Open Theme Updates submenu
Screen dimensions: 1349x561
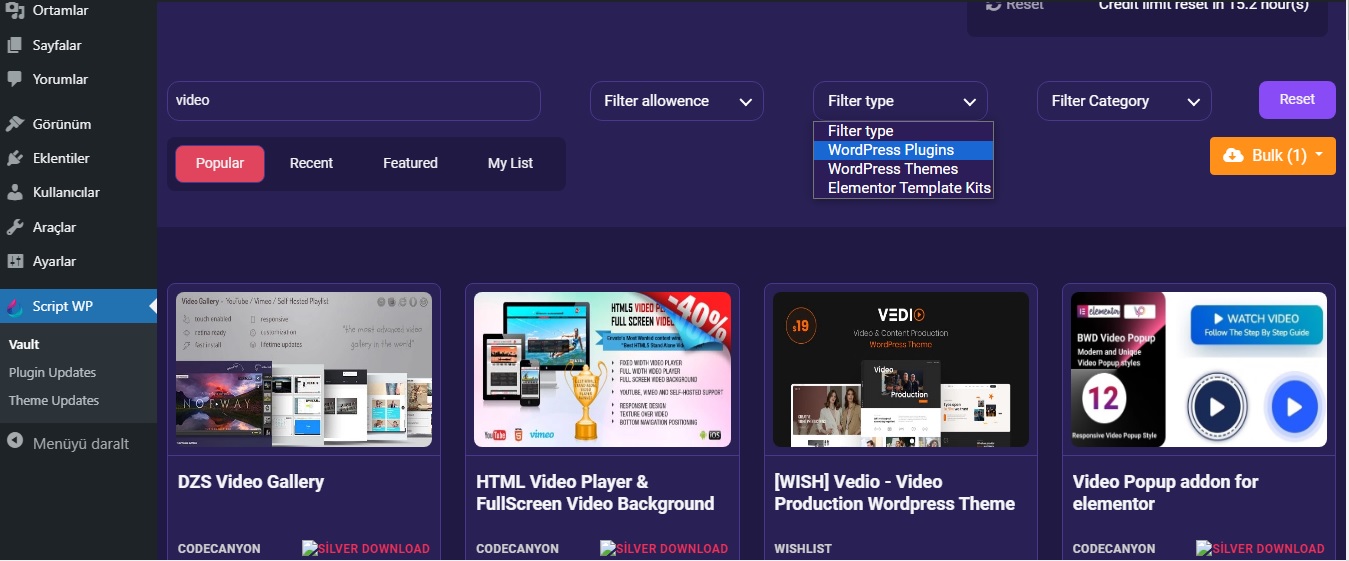(54, 400)
